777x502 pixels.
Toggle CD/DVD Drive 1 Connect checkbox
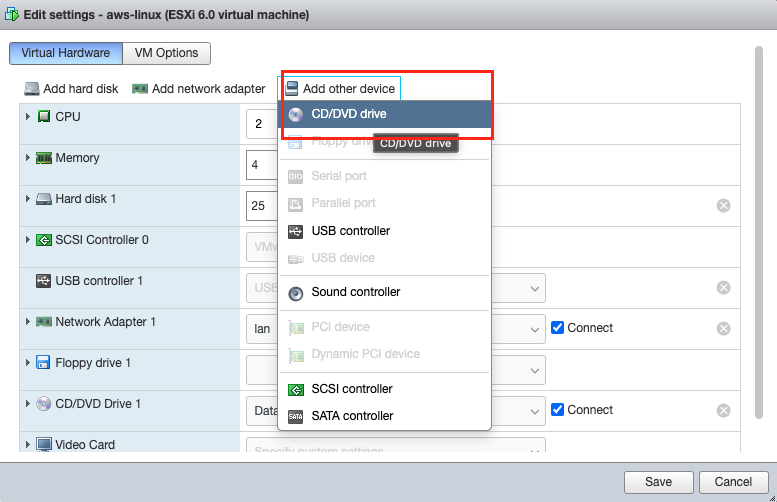(x=558, y=410)
